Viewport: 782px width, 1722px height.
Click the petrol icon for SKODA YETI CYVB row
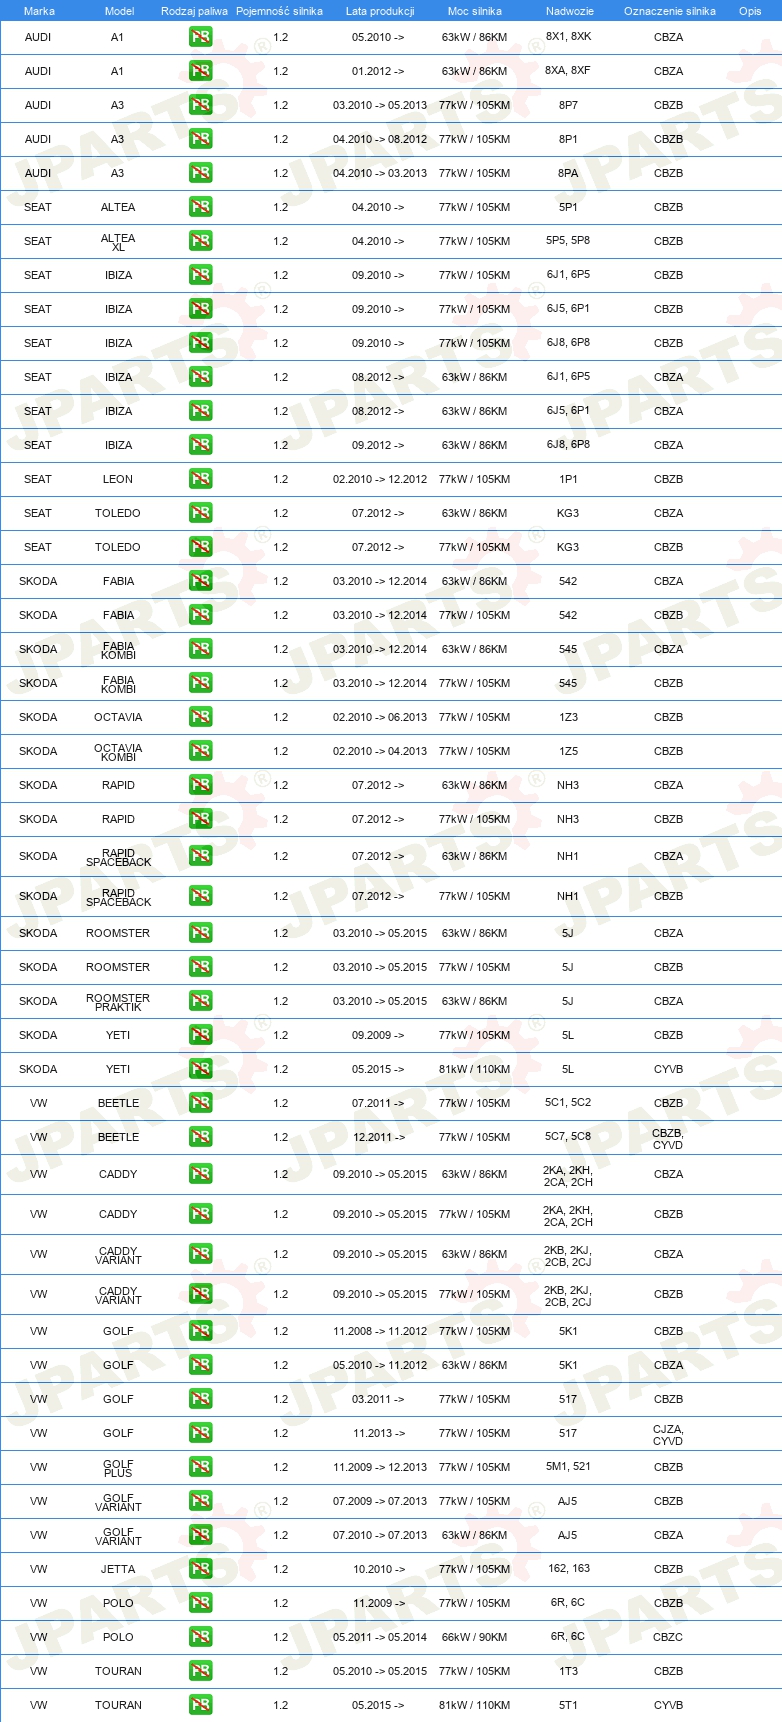200,1069
